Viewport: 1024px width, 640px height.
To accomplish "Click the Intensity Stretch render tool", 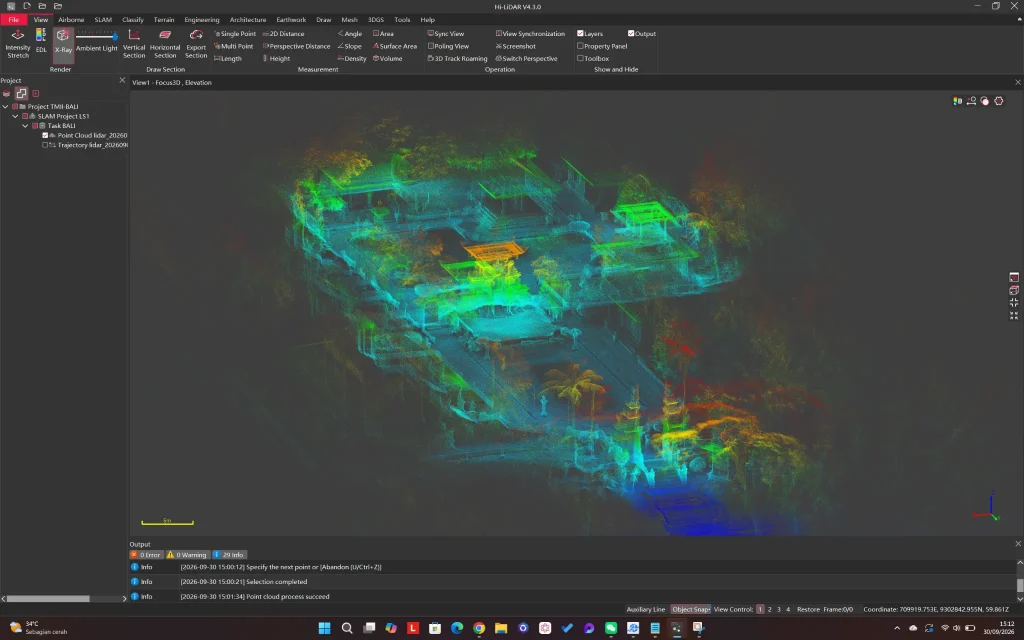I will point(18,43).
